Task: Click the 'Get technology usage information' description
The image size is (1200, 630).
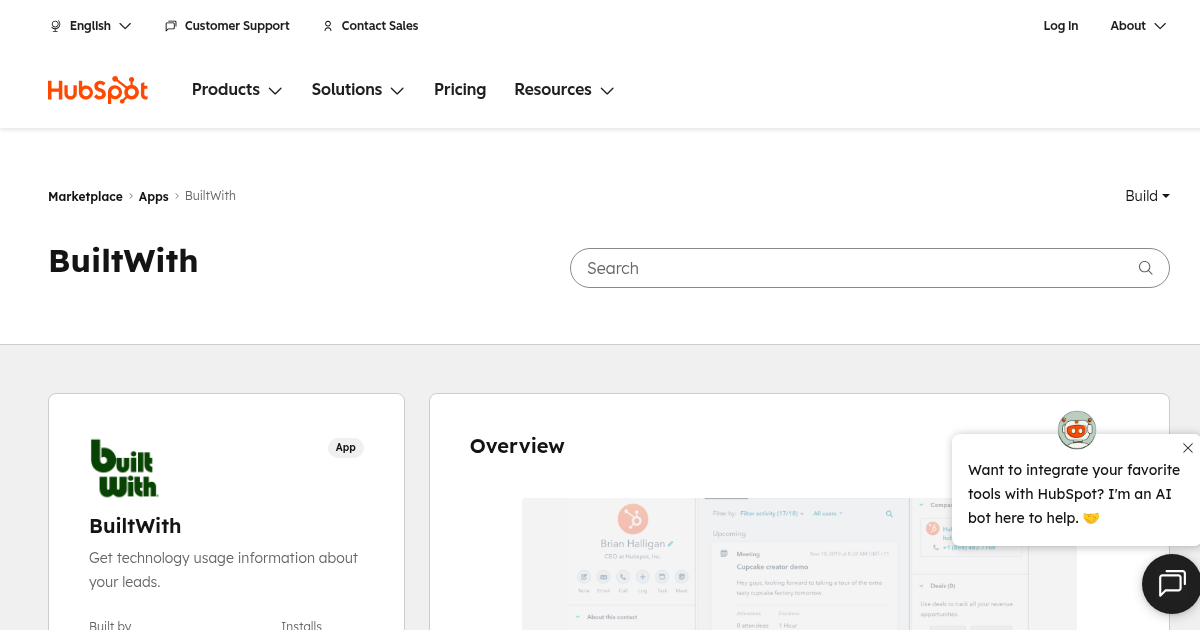Action: 223,570
